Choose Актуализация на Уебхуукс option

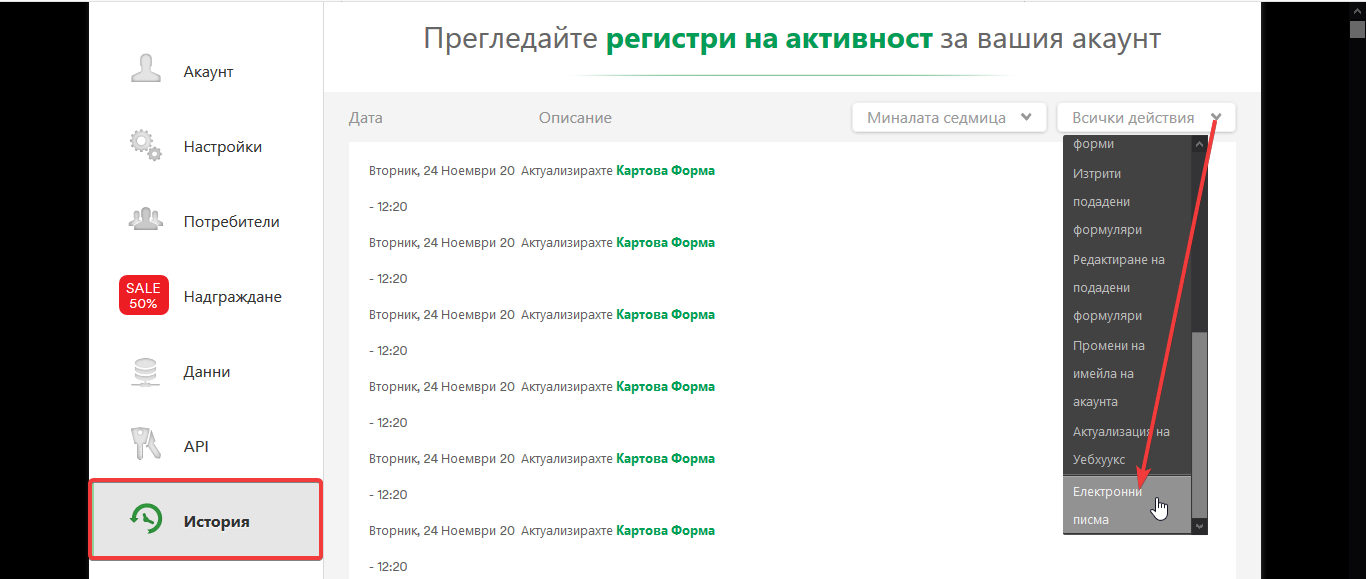[x=1120, y=445]
